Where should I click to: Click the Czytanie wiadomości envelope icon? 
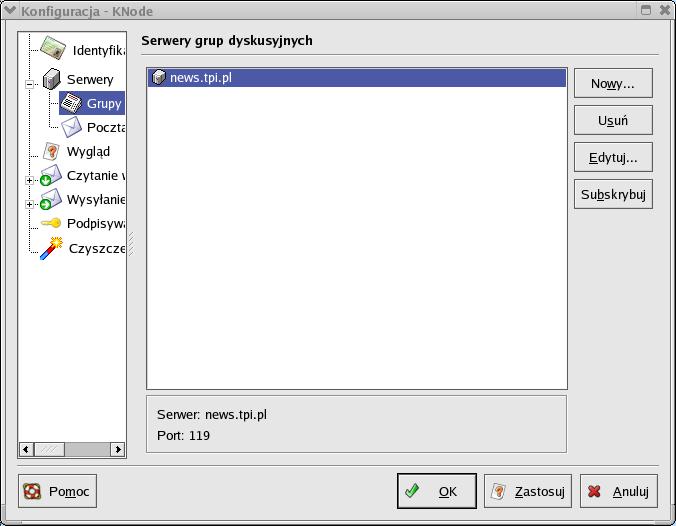pyautogui.click(x=52, y=176)
